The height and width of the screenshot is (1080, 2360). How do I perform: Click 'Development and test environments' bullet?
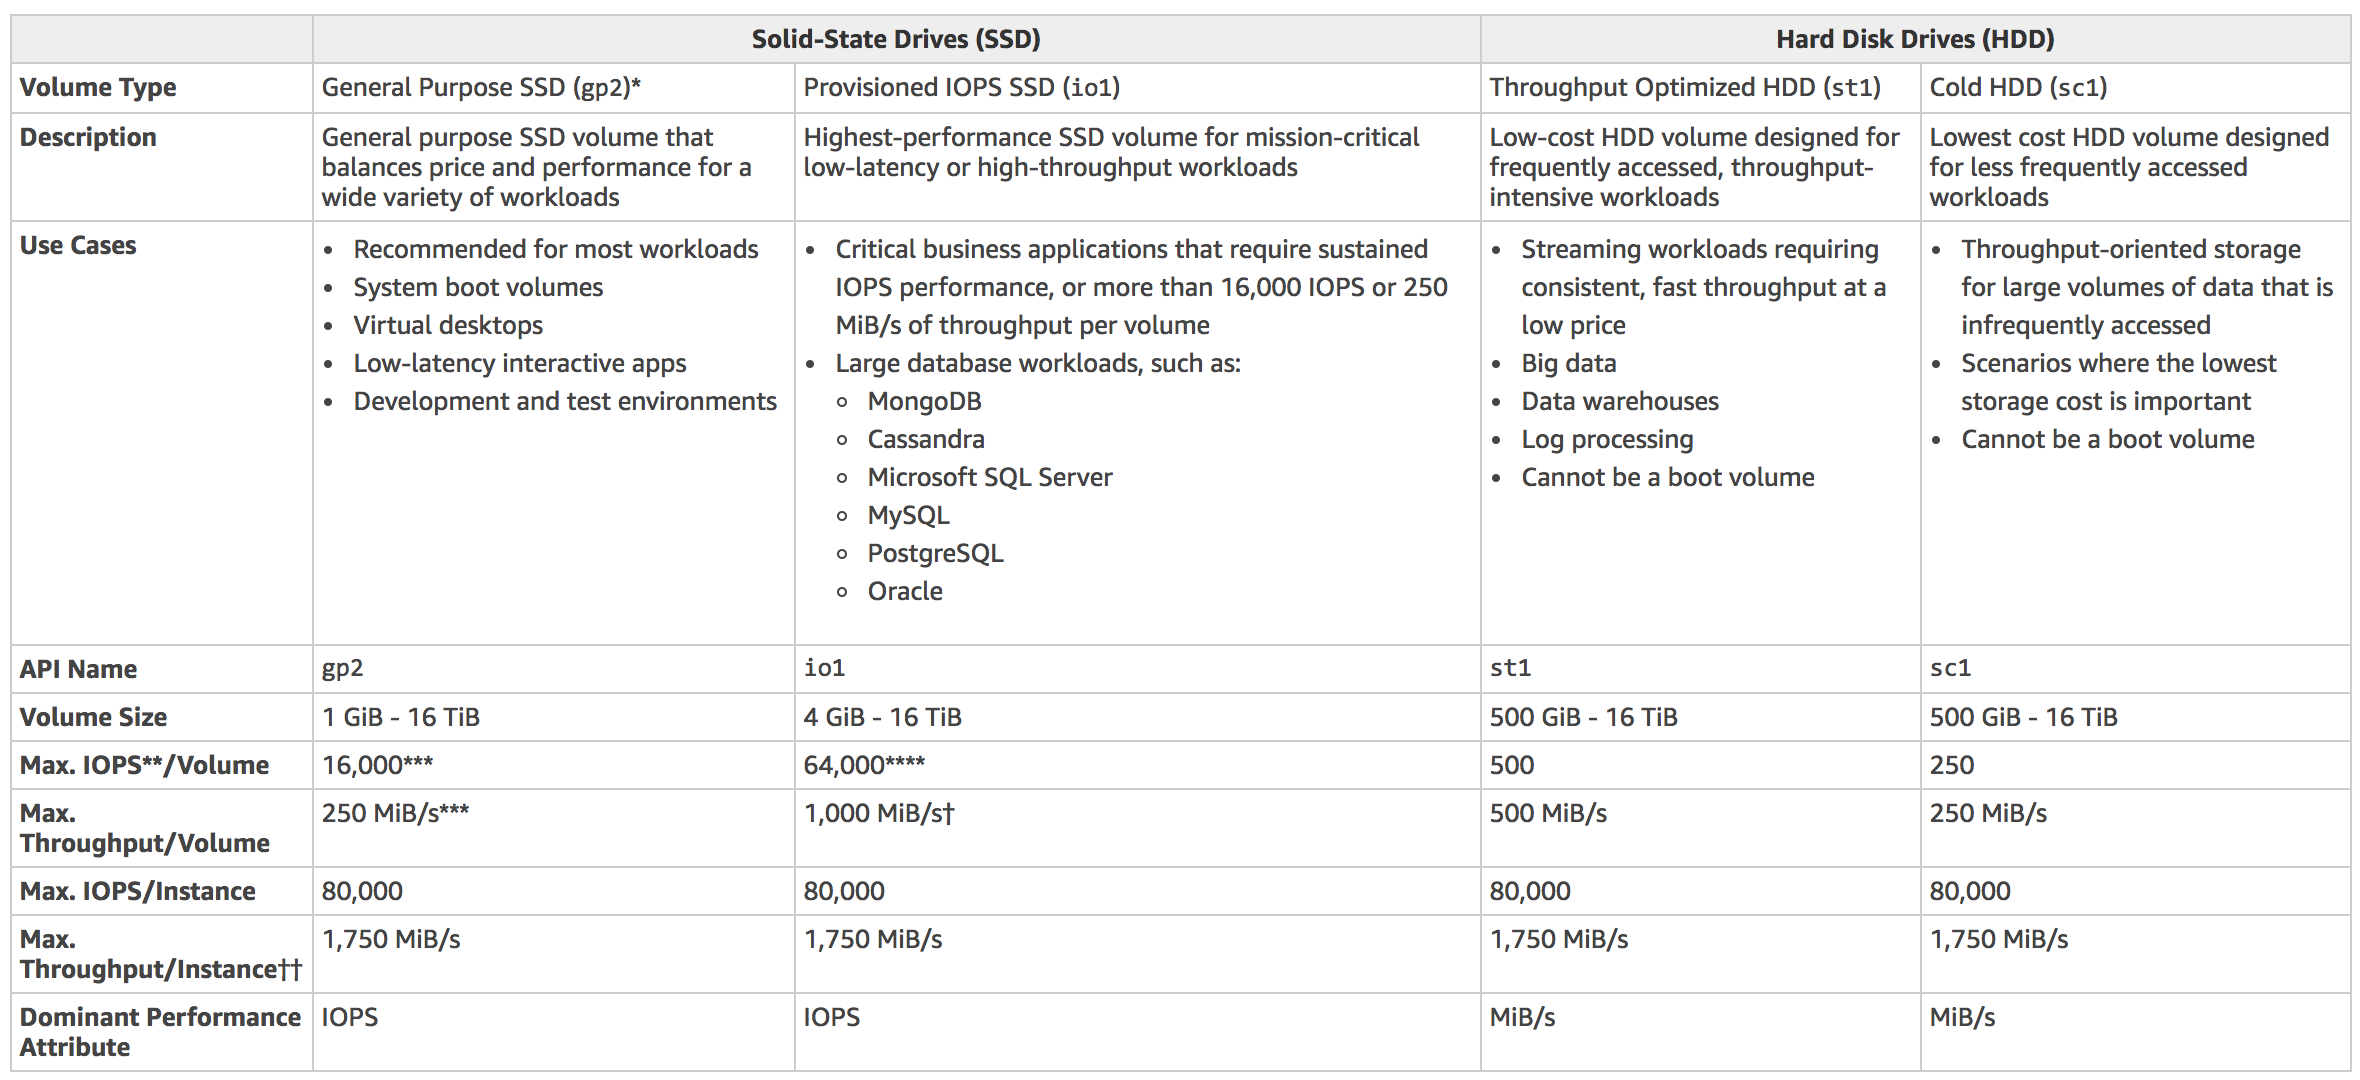coord(565,401)
